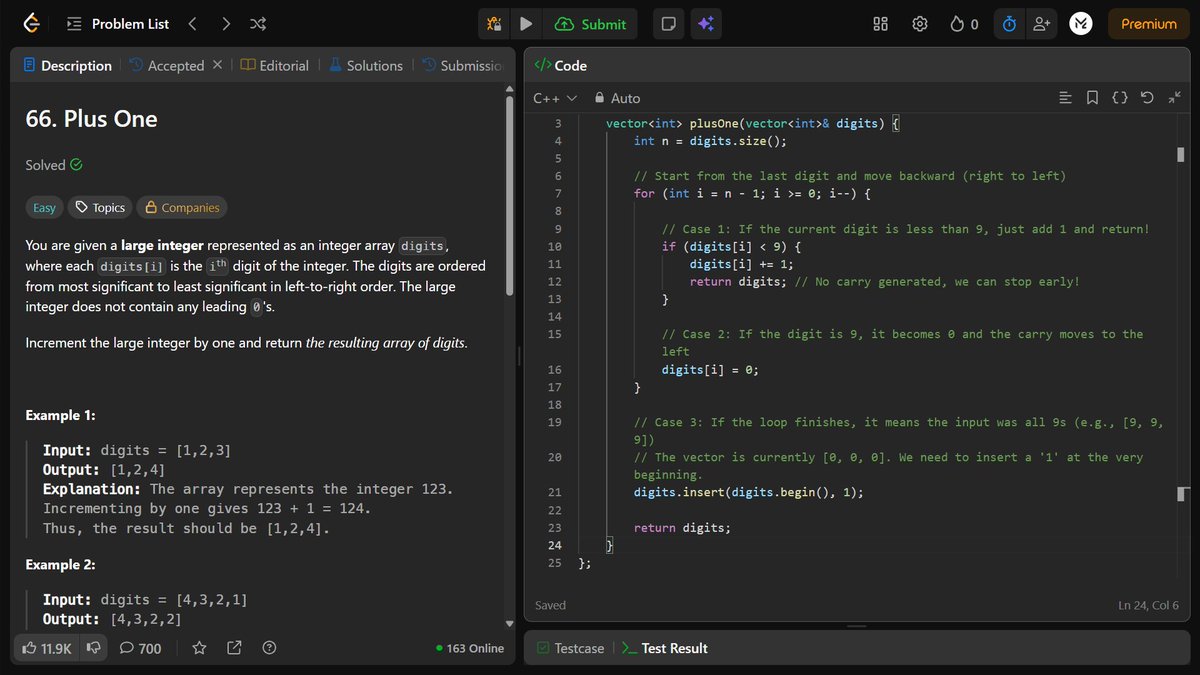Switch to the Description tab

coord(67,66)
